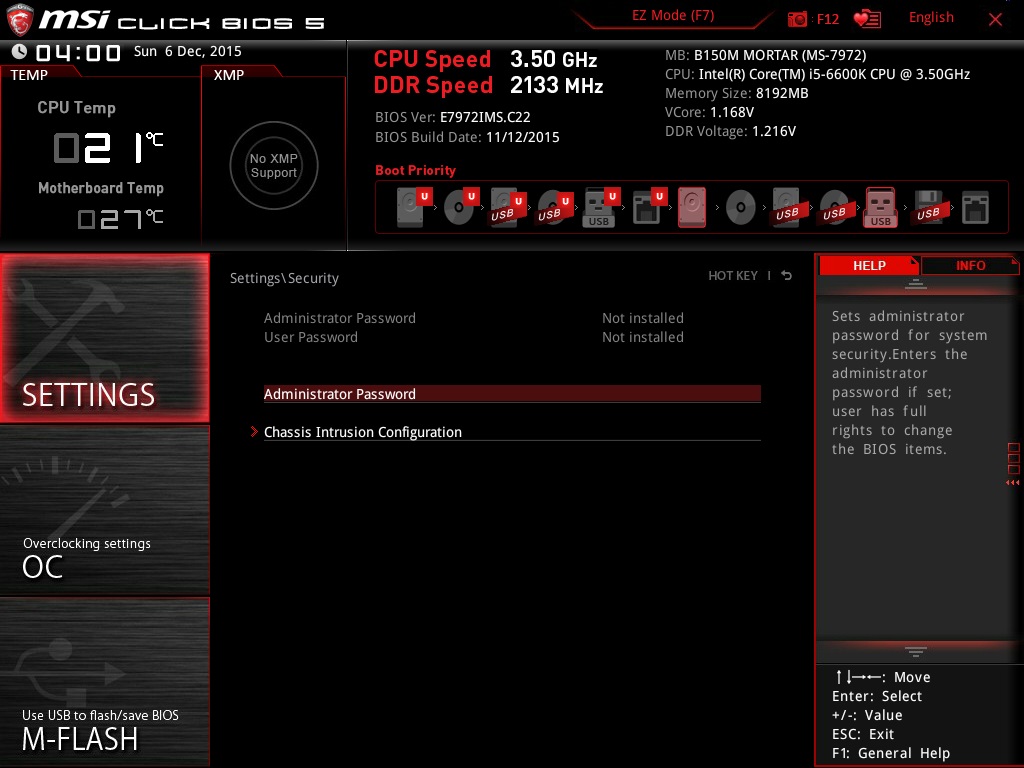Select the UEFI network boot icon with U badge
Viewport: 1024px width, 768px height.
coord(646,208)
